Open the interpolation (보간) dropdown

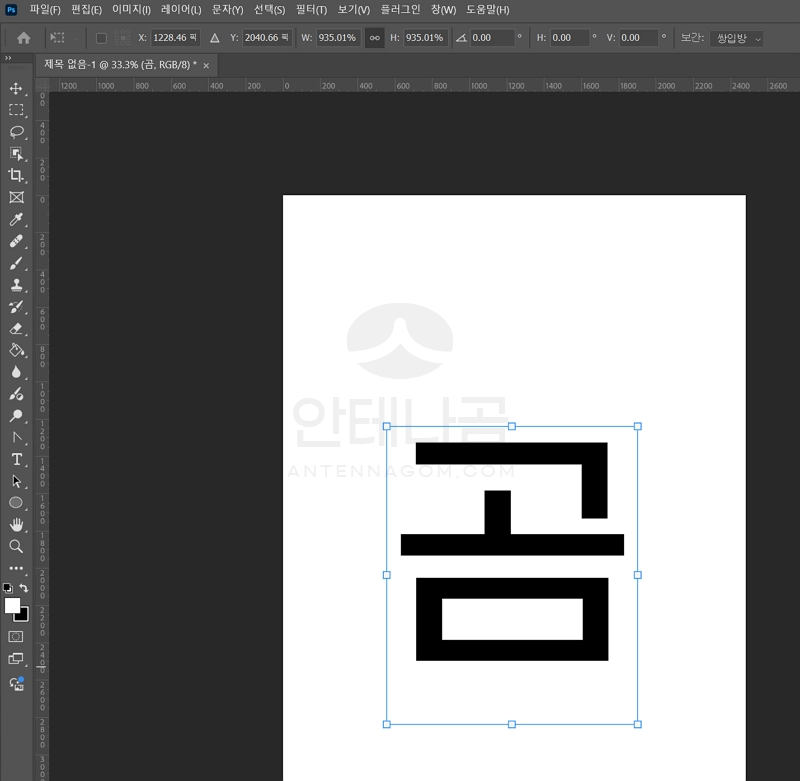click(x=737, y=38)
